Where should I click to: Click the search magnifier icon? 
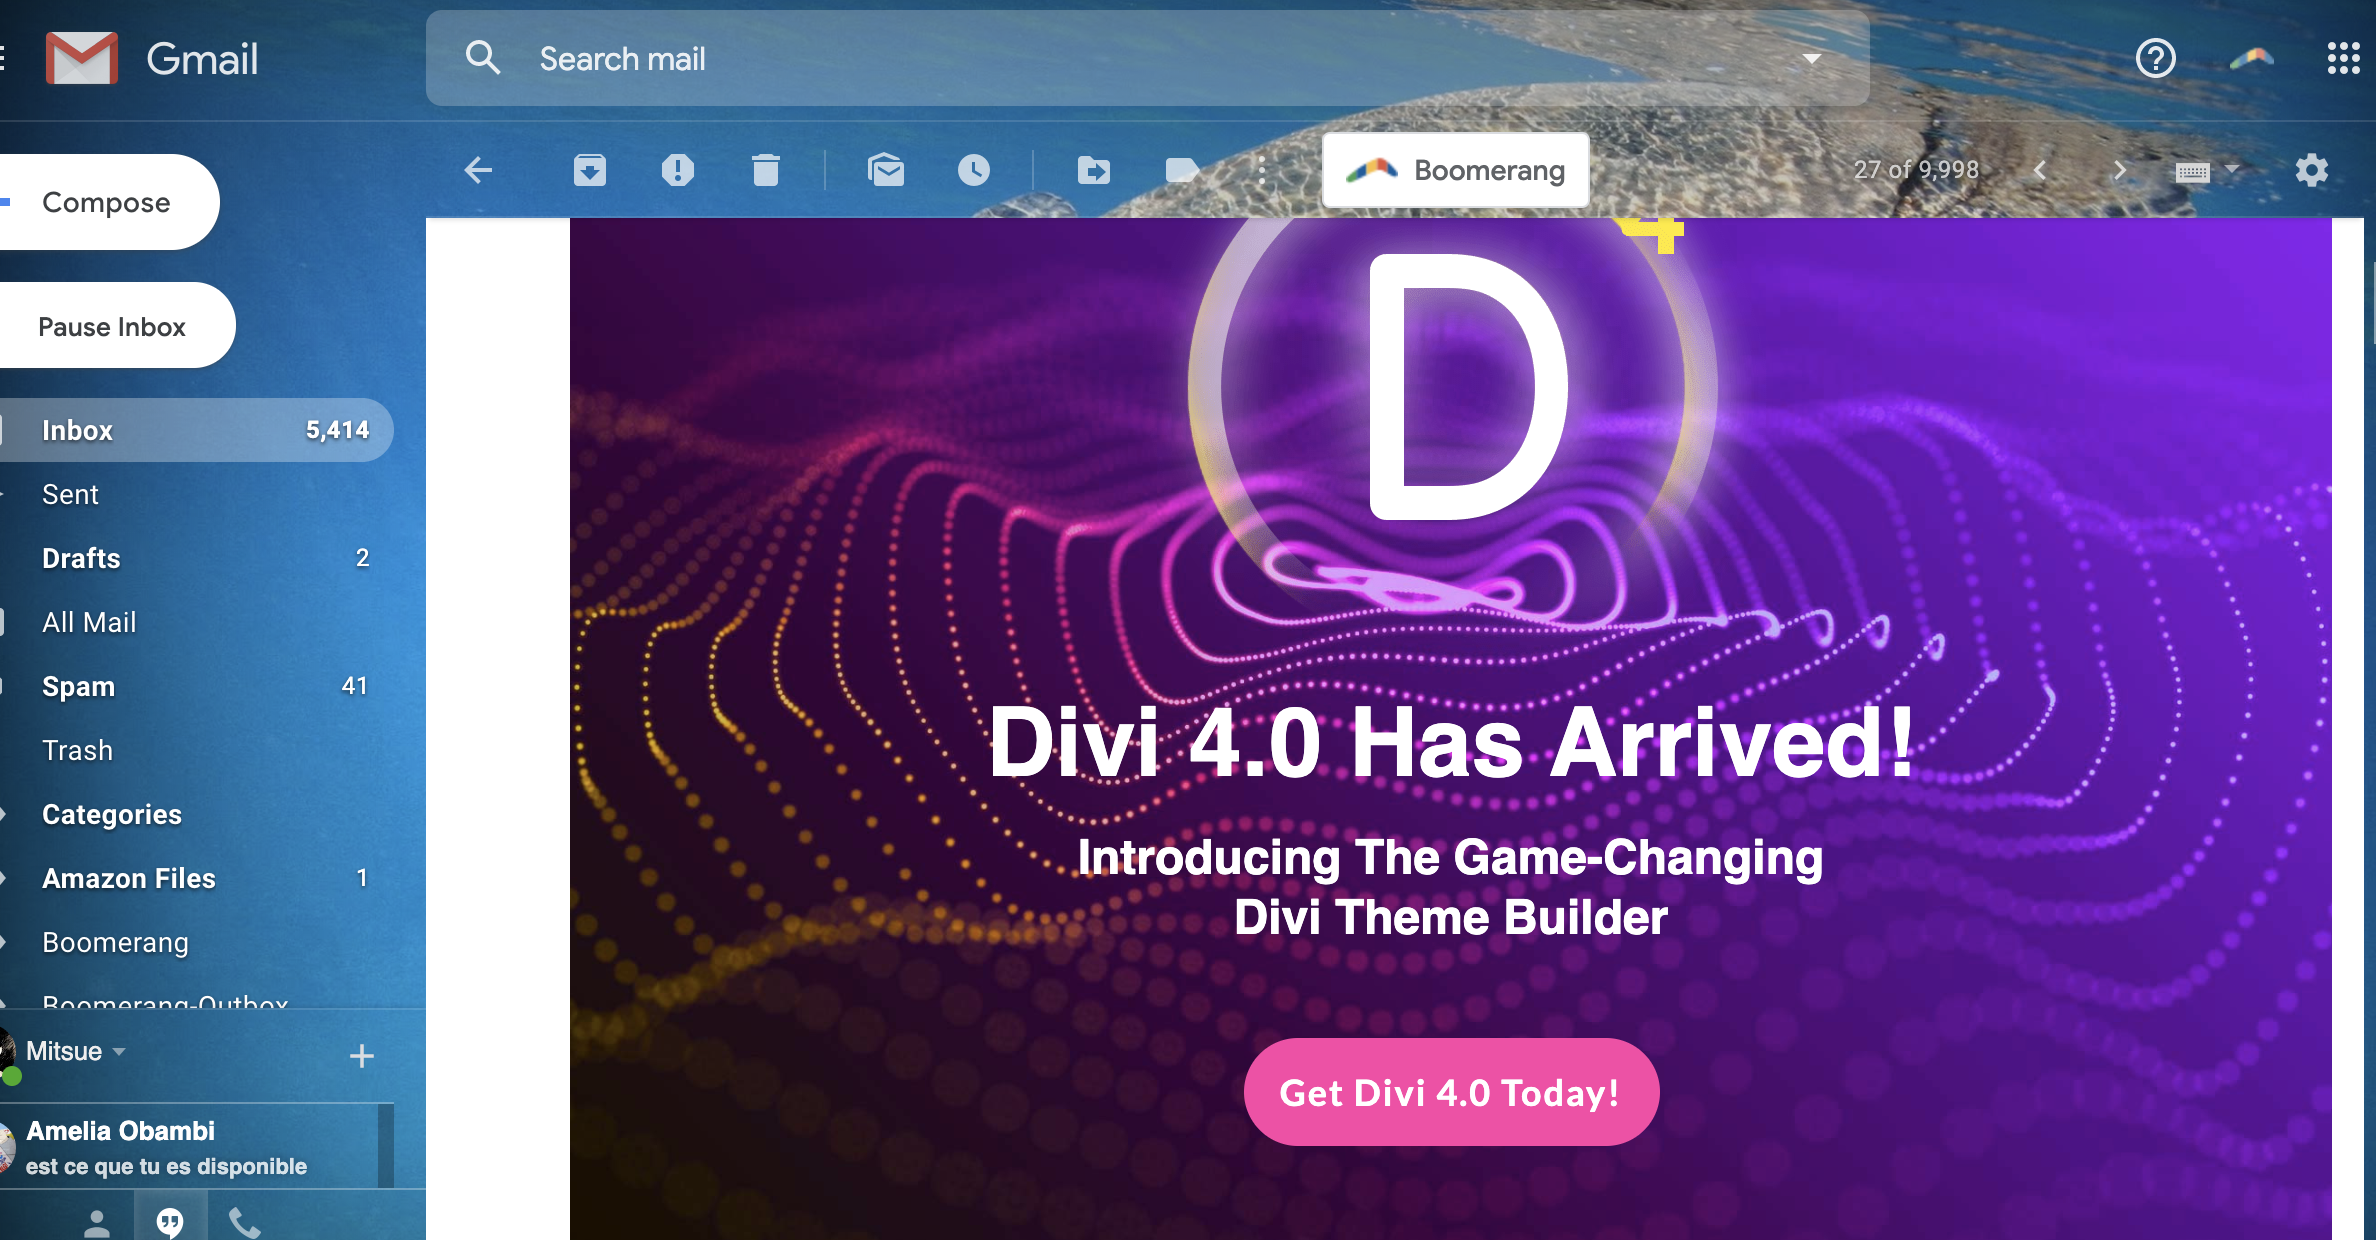(483, 58)
